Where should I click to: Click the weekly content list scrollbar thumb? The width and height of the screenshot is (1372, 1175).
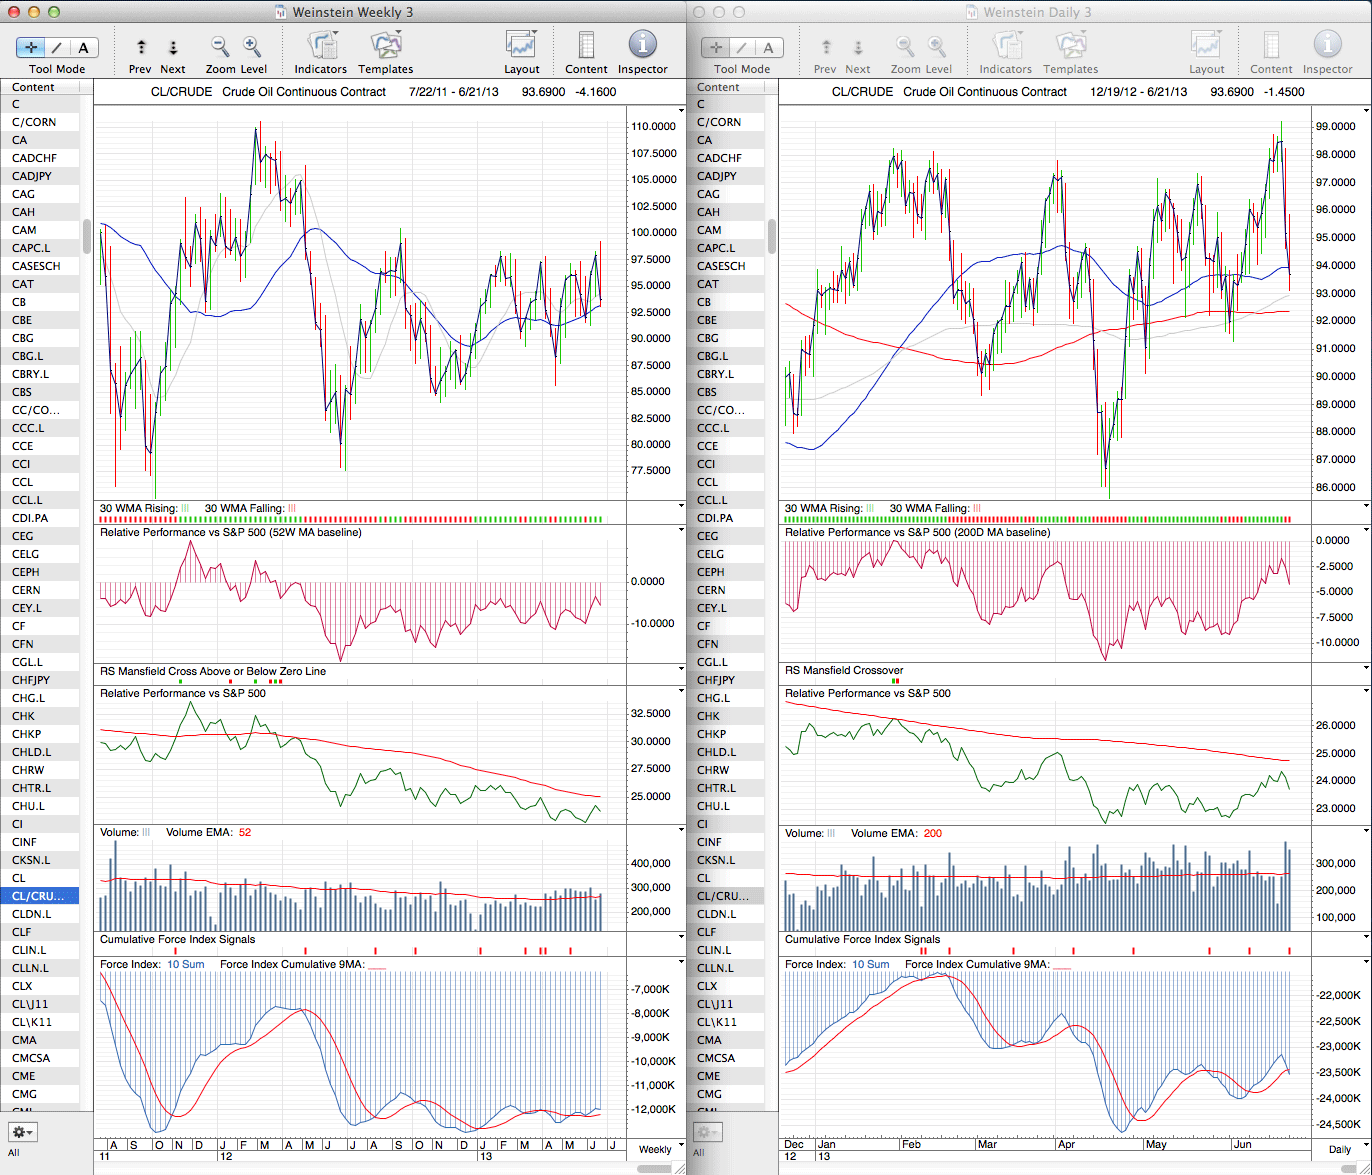click(87, 238)
